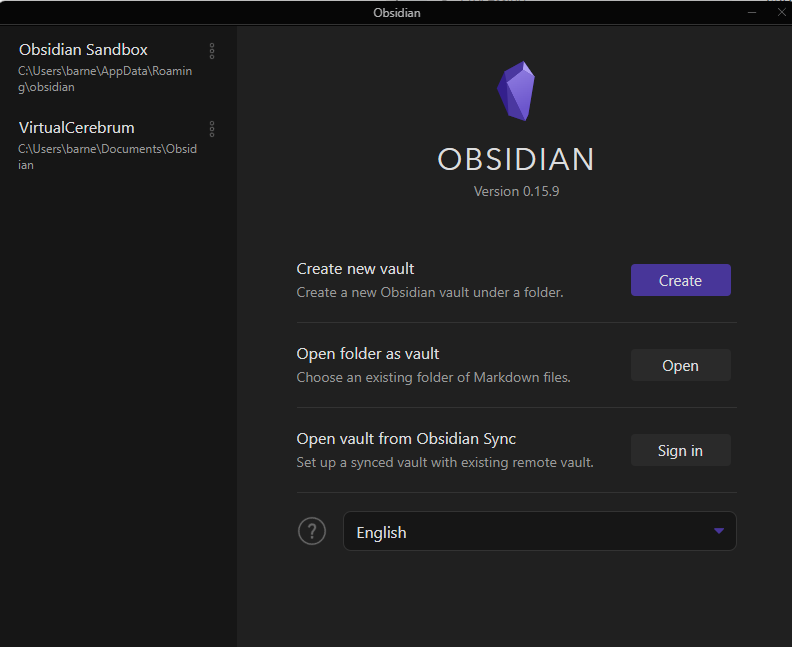
Task: Click the purple Obsidian crystal logo
Action: pyautogui.click(x=516, y=91)
